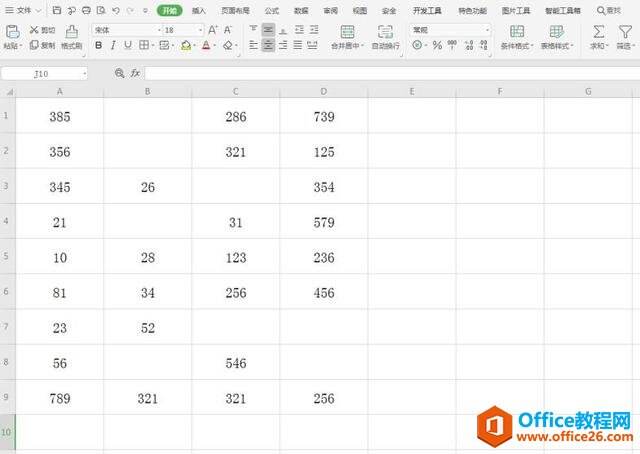Click Increase Decimal places icon
The height and width of the screenshot is (454, 640).
[x=469, y=45]
